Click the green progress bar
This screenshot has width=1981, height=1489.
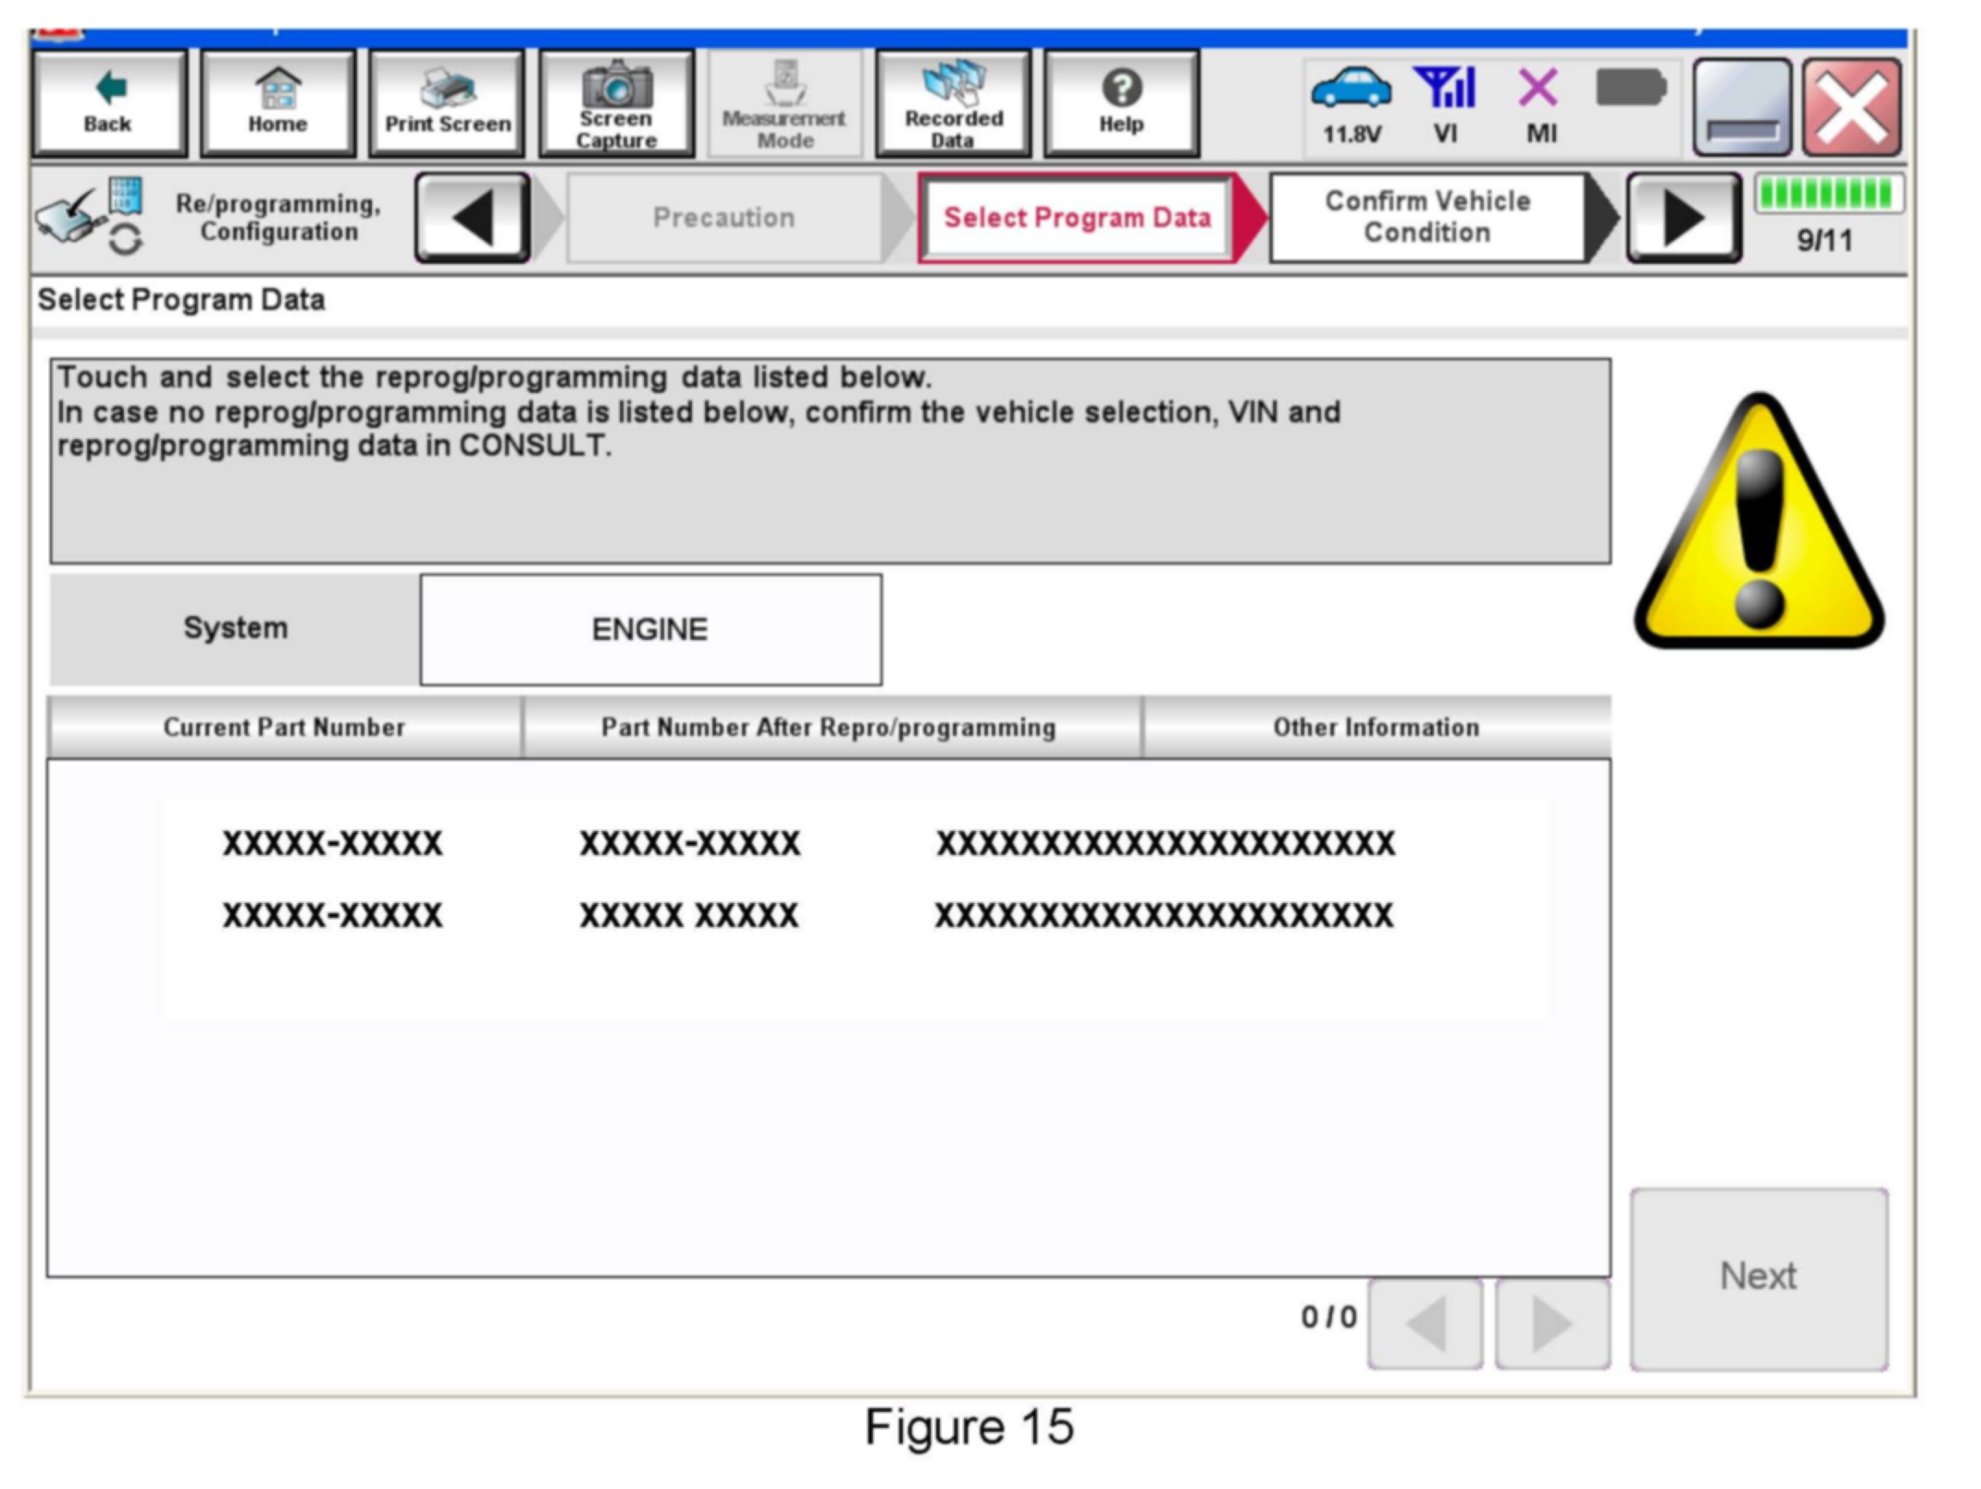1826,194
